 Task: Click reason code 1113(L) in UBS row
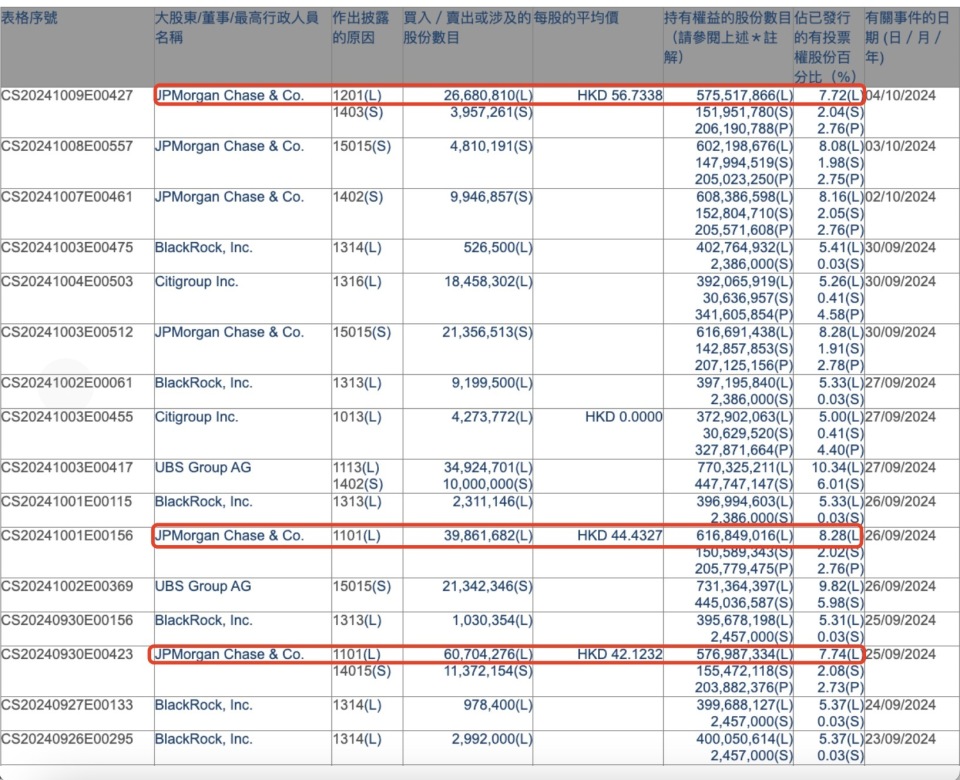point(356,468)
